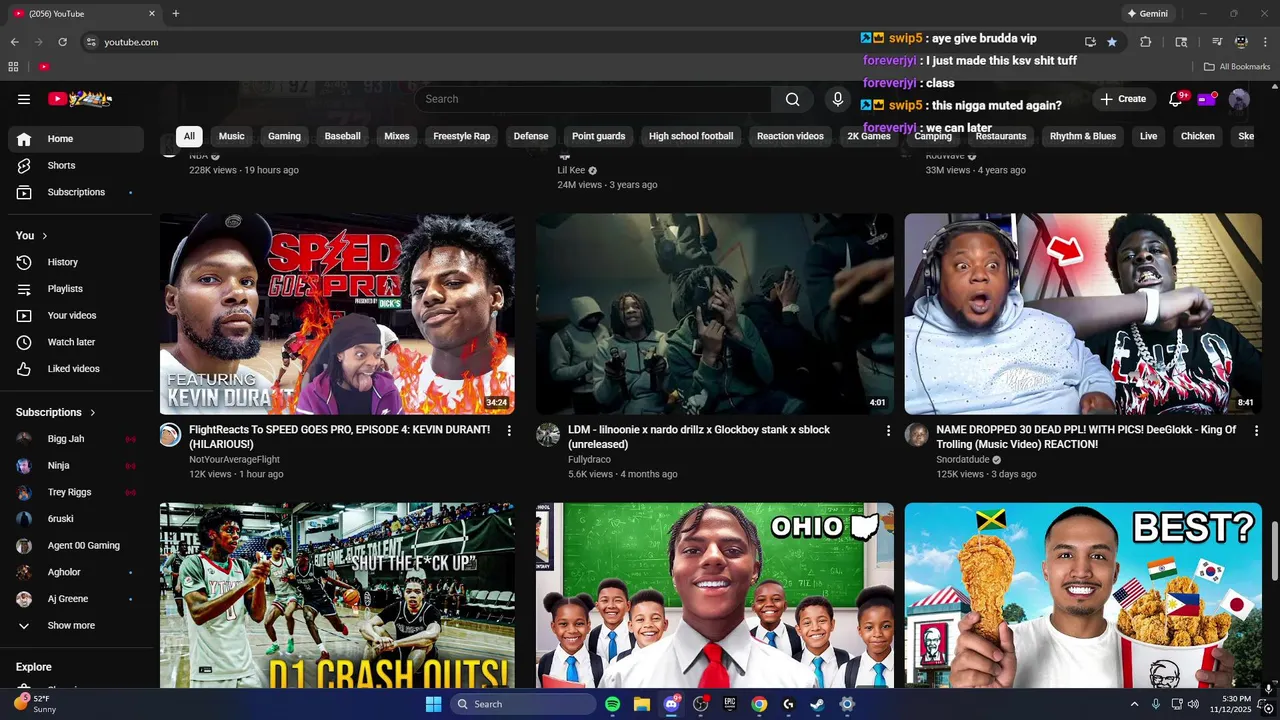Open the Watch later list
The image size is (1280, 720).
pos(76,342)
